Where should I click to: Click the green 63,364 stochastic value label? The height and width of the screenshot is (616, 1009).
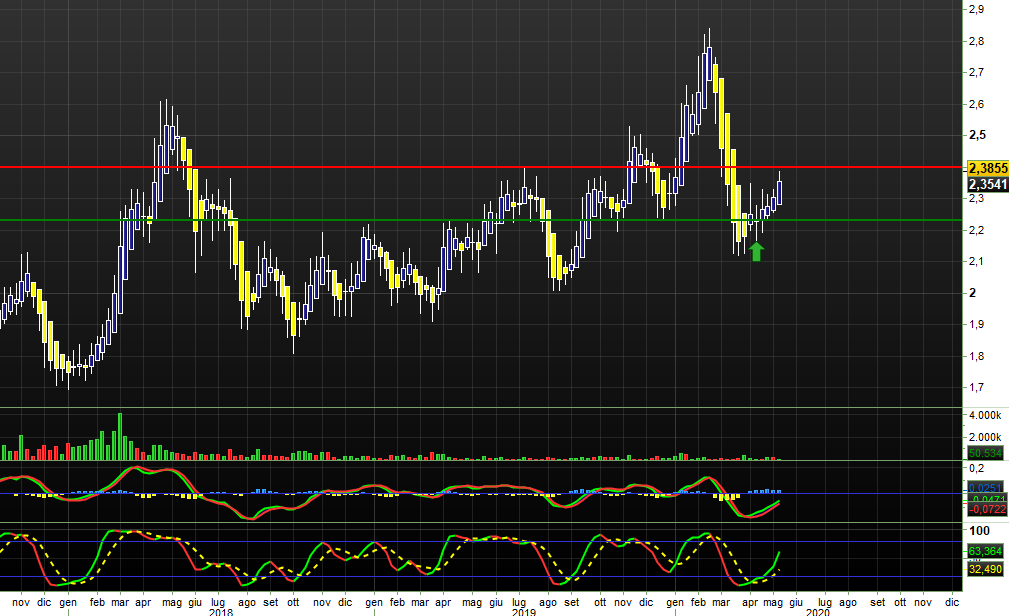tap(987, 551)
